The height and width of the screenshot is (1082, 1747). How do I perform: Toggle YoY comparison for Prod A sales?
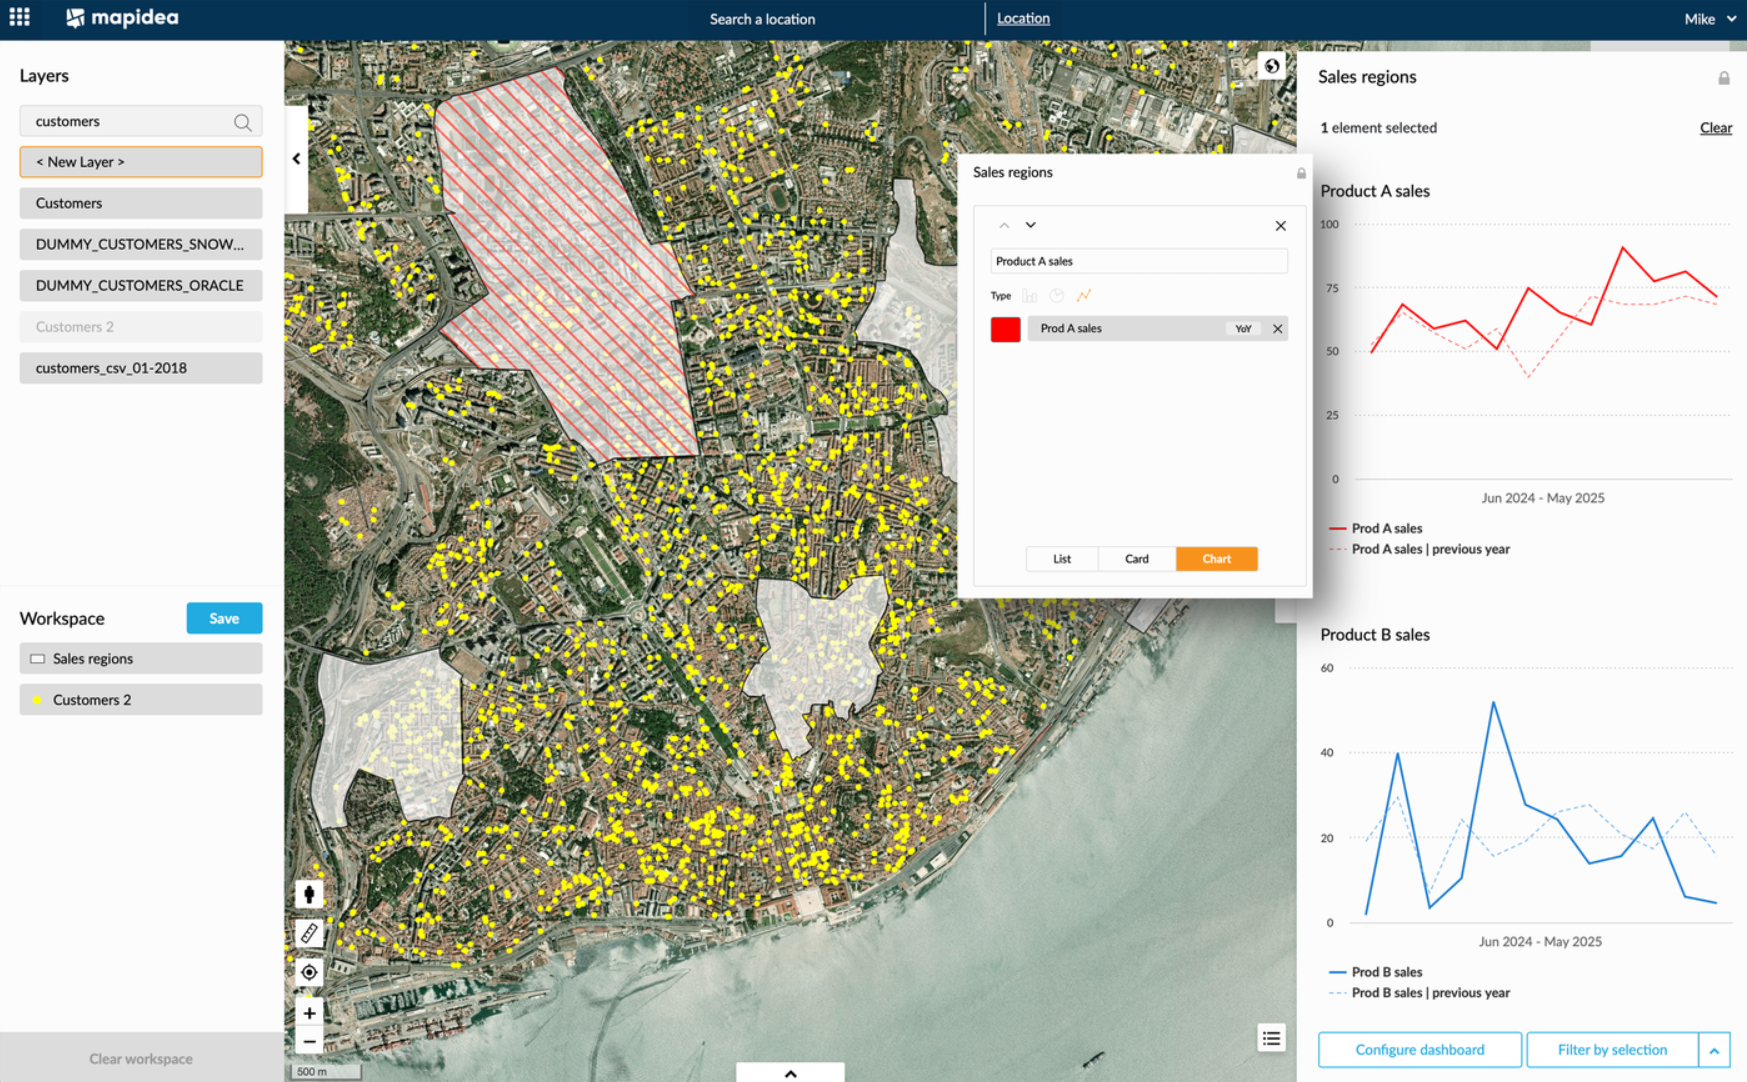[x=1243, y=329]
